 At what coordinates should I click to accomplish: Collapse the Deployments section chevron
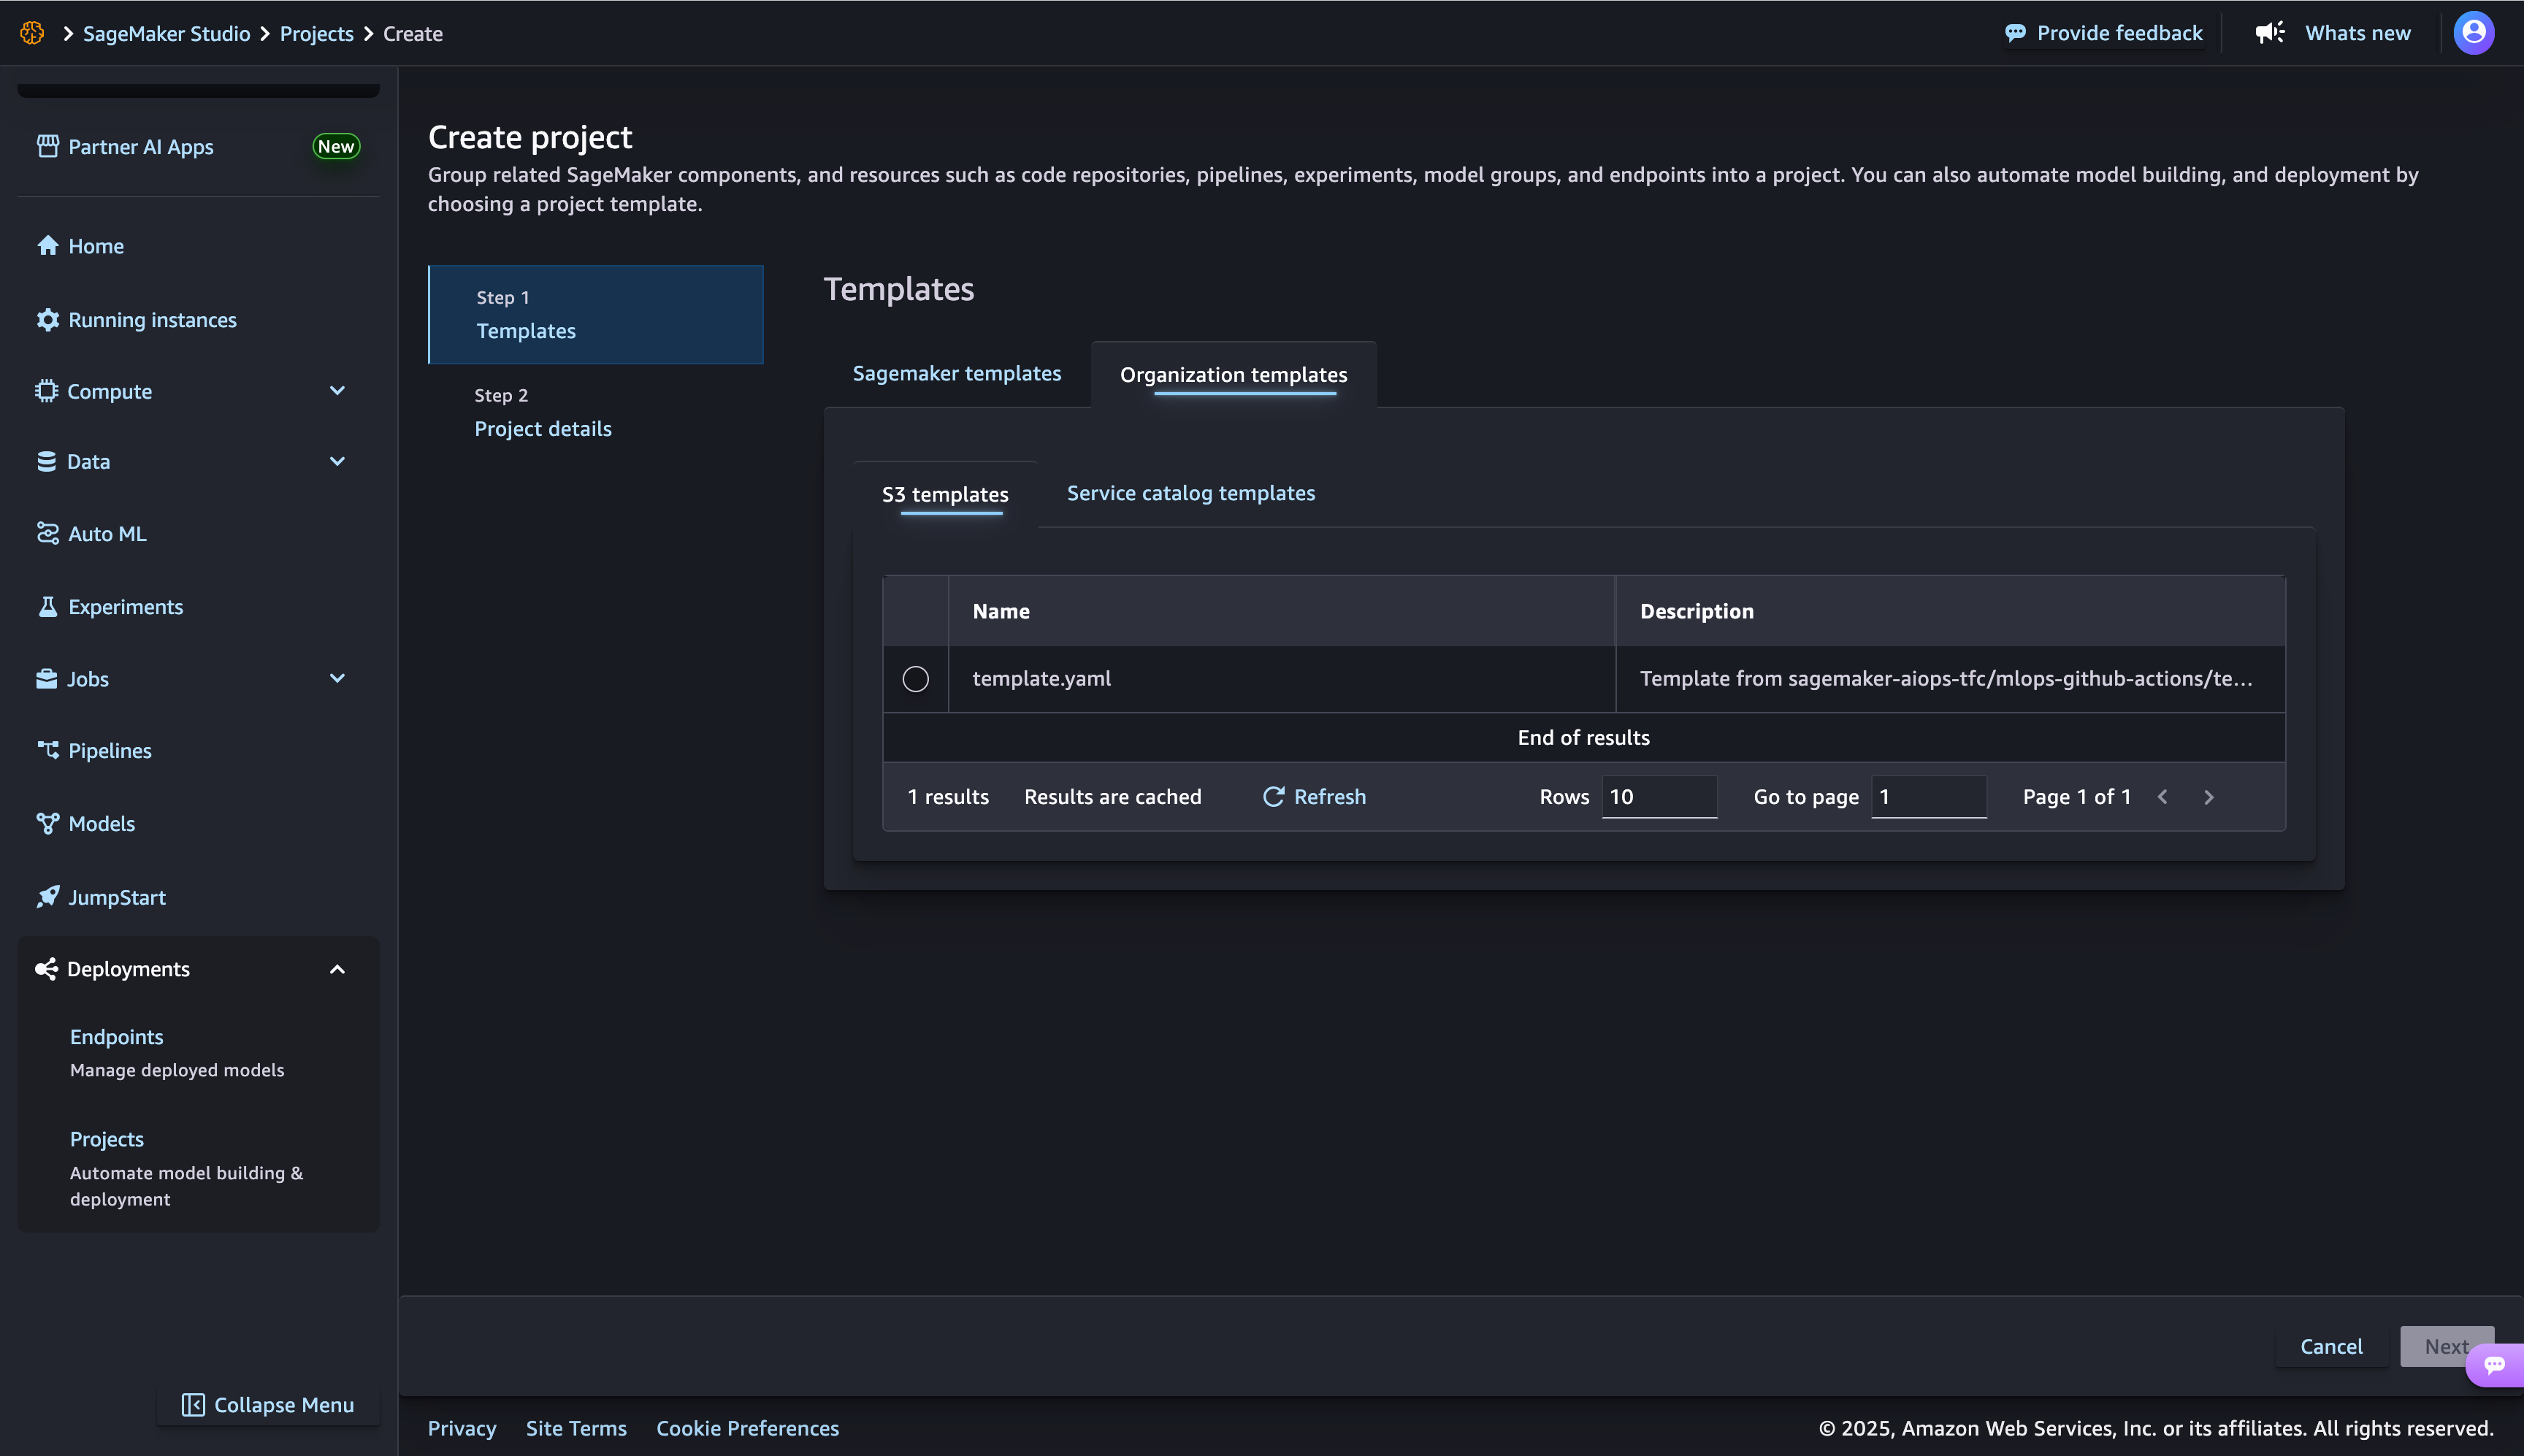(x=337, y=969)
